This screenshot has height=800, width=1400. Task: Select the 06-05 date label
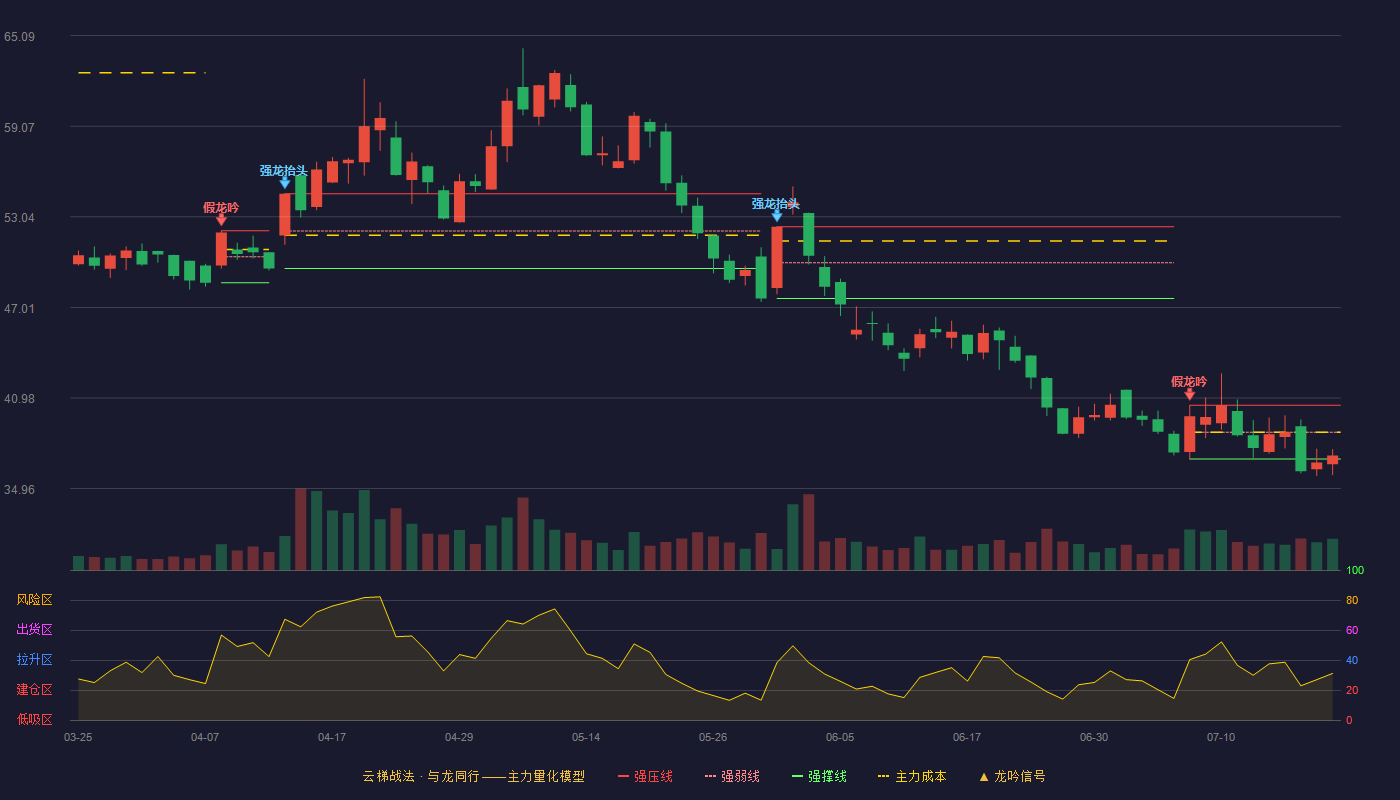coord(840,737)
